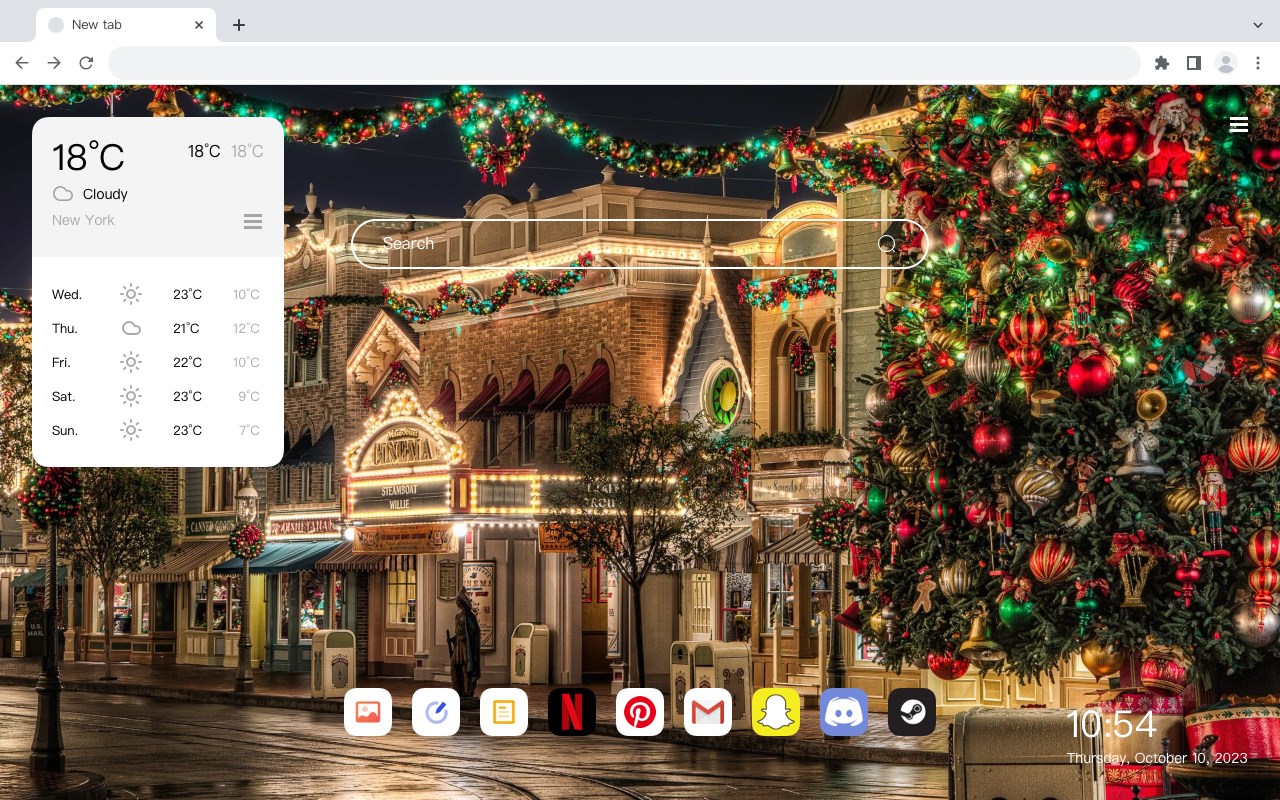Close the New tab tab
Image resolution: width=1280 pixels, height=800 pixels.
pyautogui.click(x=199, y=25)
